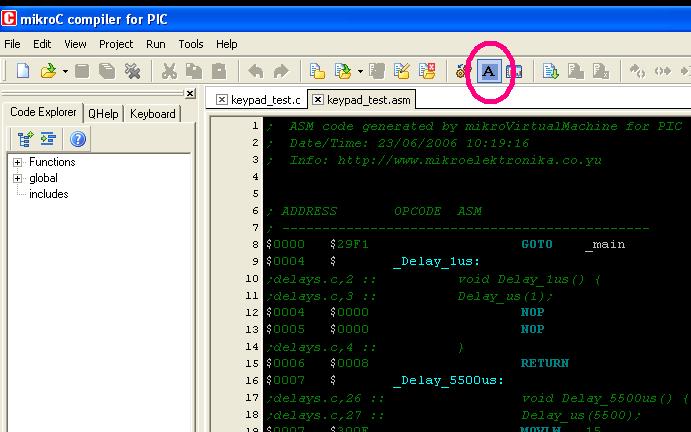The height and width of the screenshot is (432, 691).
Task: Click the gear Build settings icon
Action: click(461, 71)
